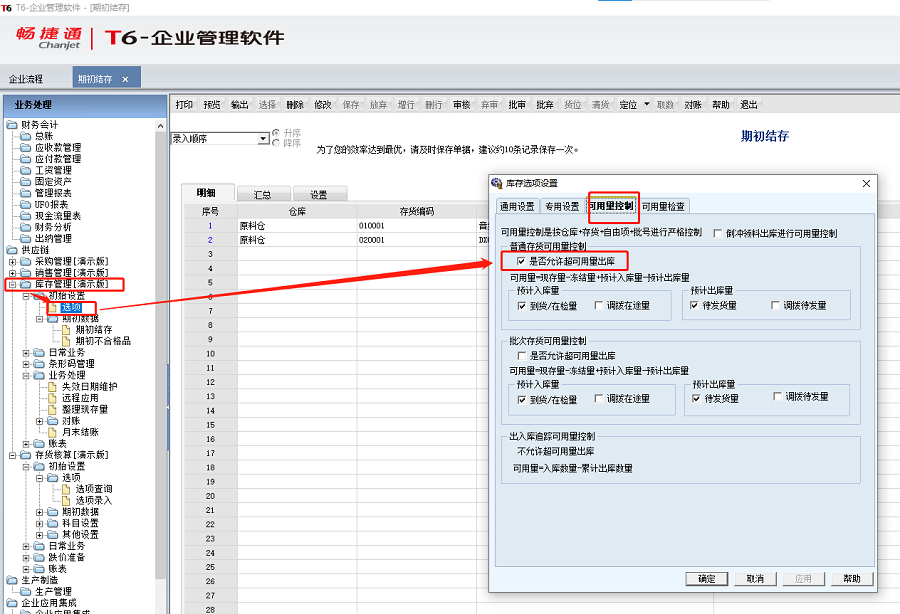
Task: Click the T6 application icon in title bar
Action: (6, 7)
